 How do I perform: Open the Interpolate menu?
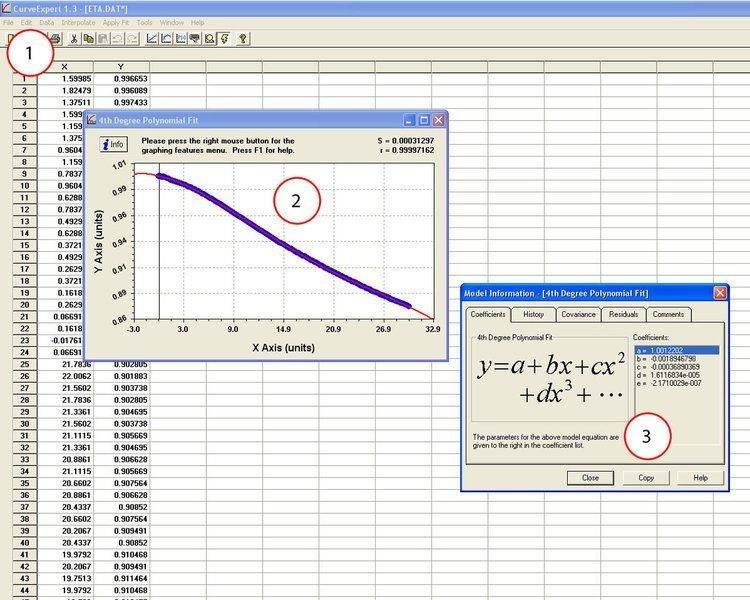[77, 22]
